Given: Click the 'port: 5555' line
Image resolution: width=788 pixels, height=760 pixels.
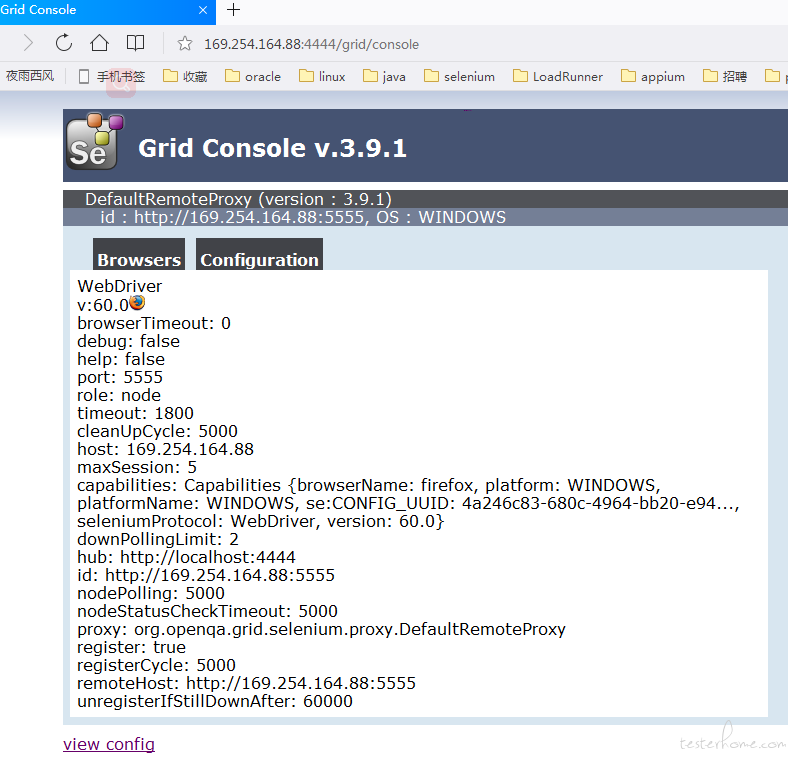Looking at the screenshot, I should click(x=120, y=377).
